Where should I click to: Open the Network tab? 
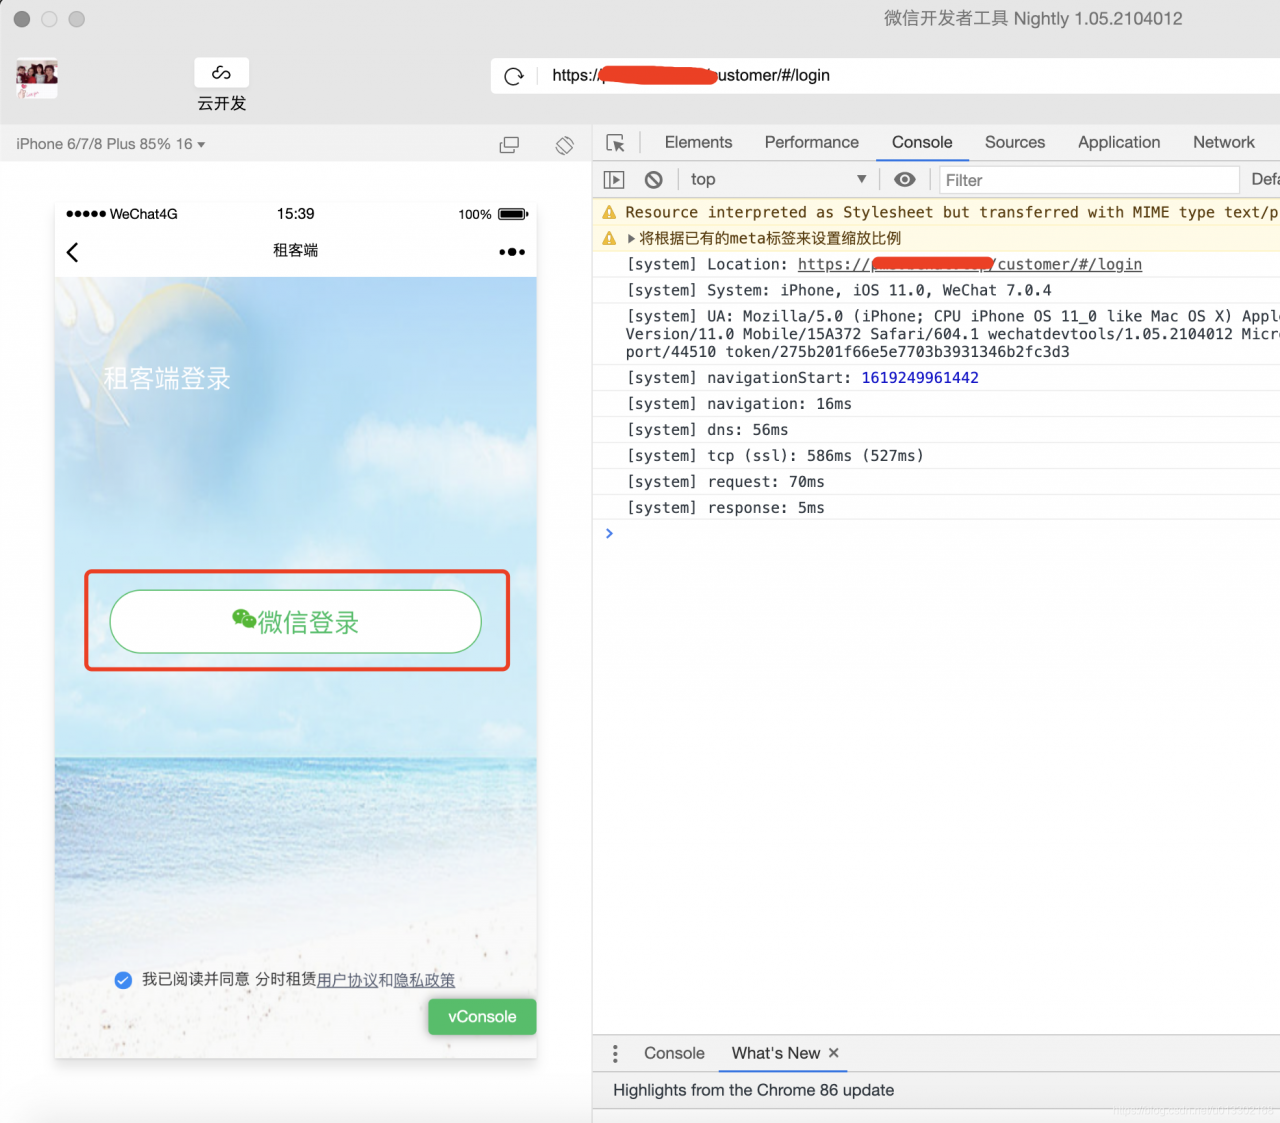[x=1224, y=142]
